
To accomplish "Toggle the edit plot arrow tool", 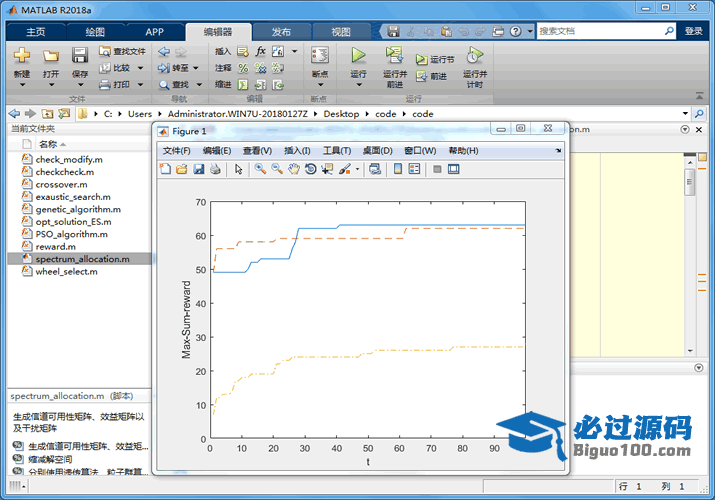I will [x=239, y=169].
